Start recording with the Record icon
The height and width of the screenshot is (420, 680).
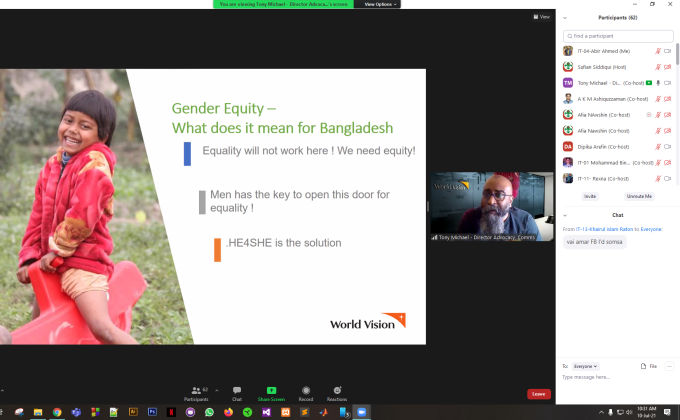click(306, 390)
